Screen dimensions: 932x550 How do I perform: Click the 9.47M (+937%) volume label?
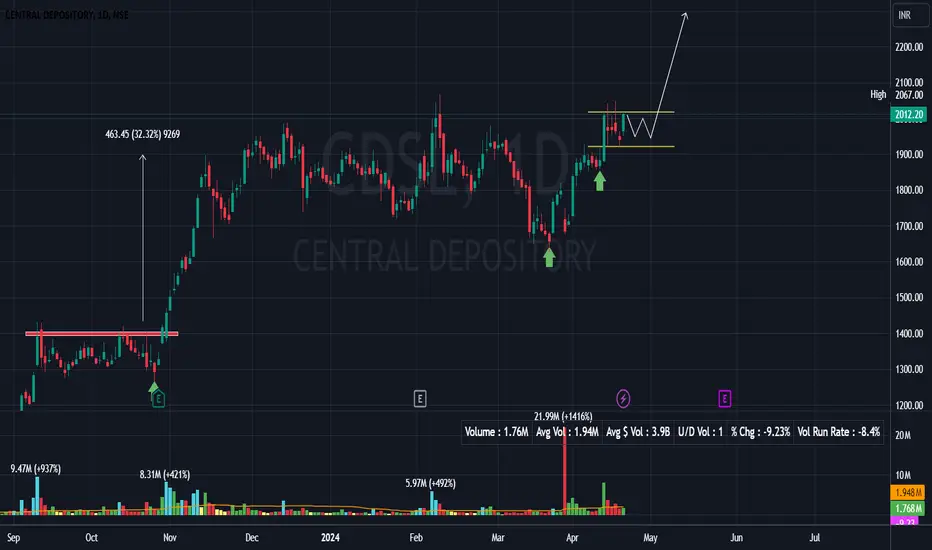pos(36,469)
